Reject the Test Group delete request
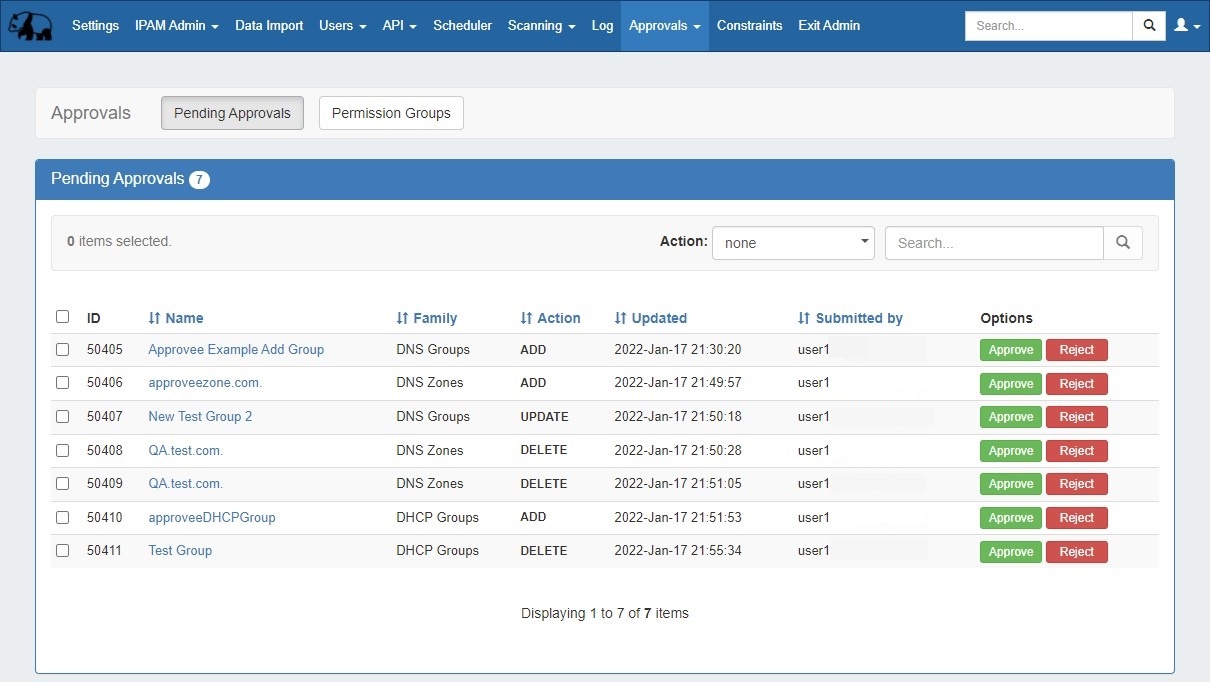Viewport: 1210px width, 682px height. point(1076,552)
